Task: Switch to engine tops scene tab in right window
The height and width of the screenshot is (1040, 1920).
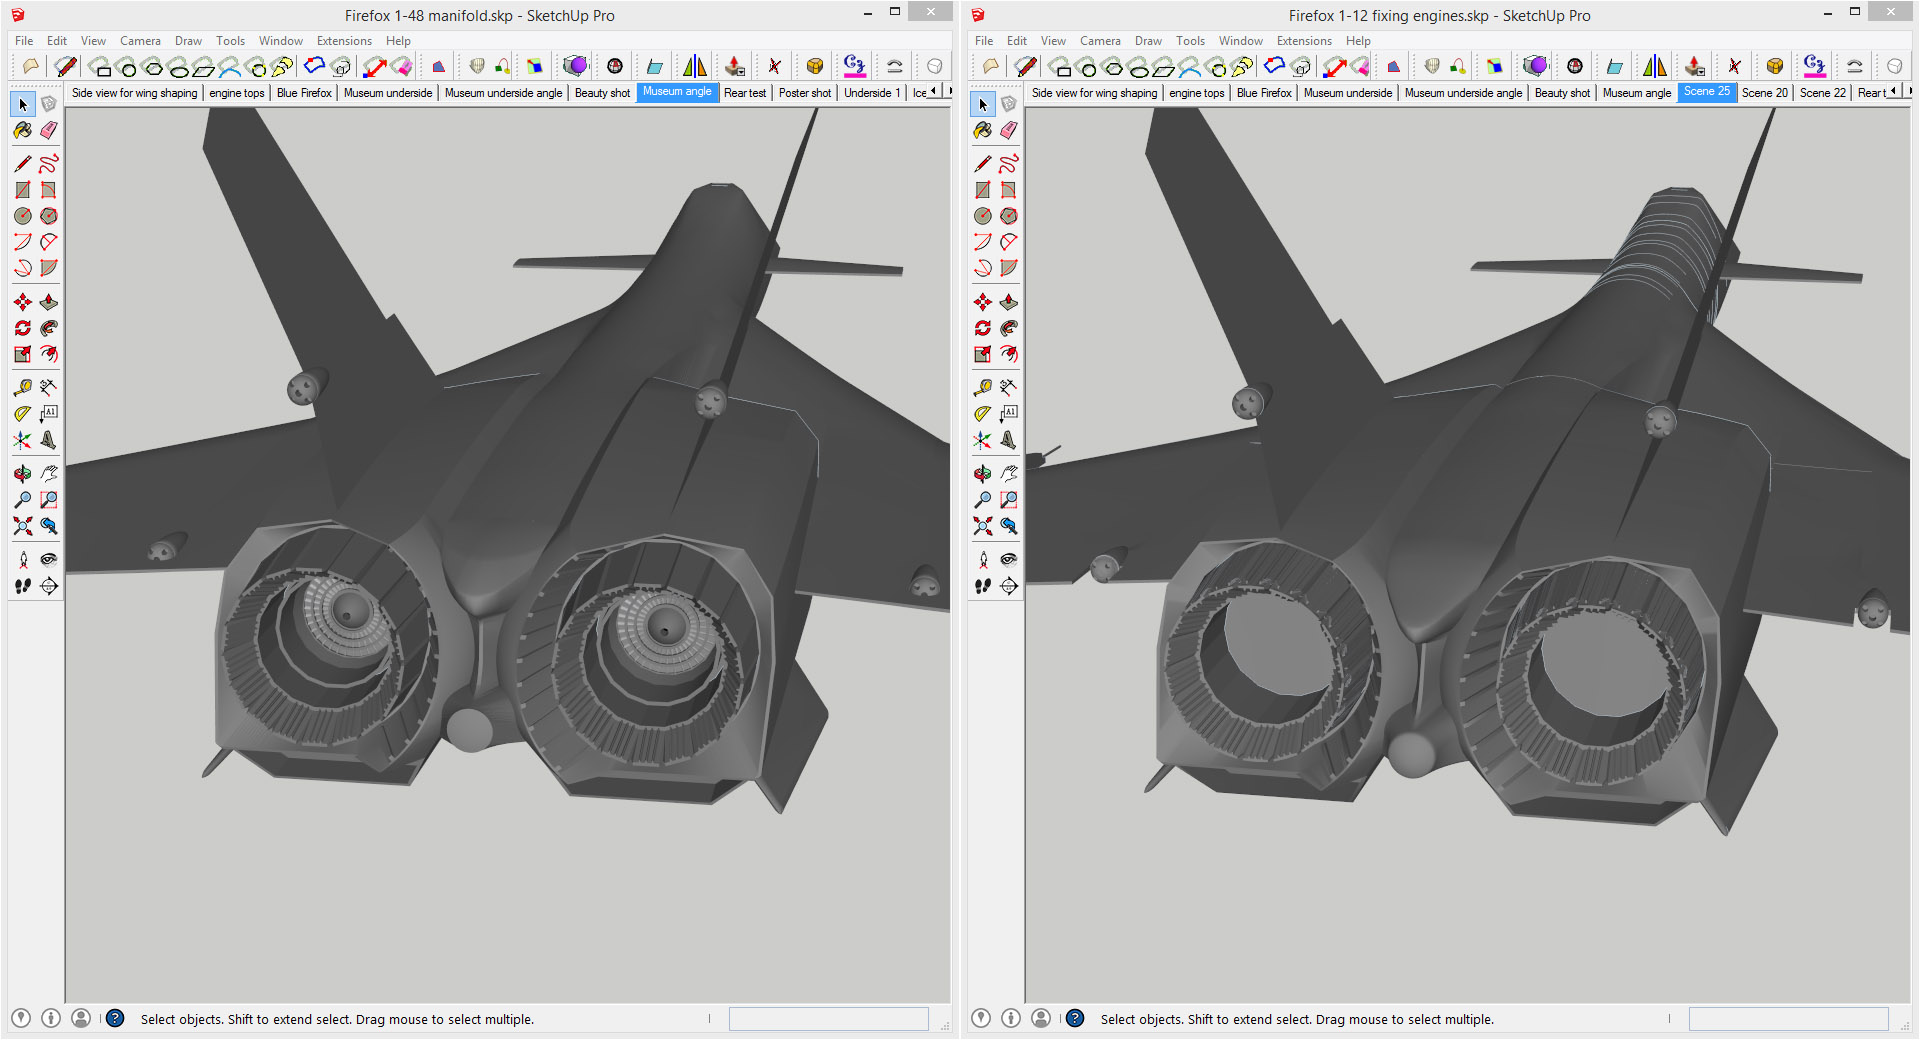Action: pos(1197,93)
